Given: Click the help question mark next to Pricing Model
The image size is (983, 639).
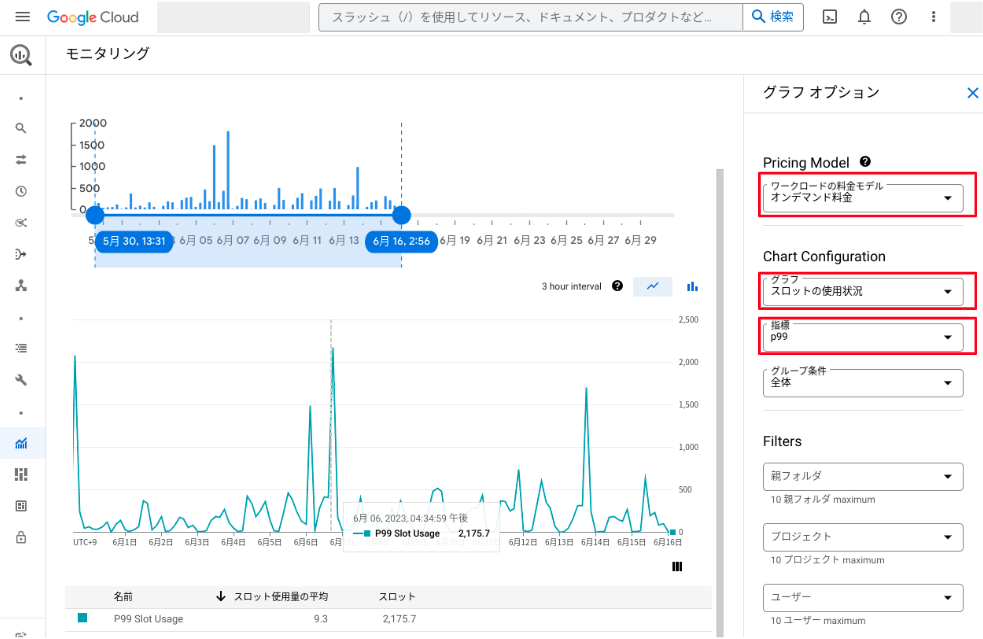Looking at the screenshot, I should pyautogui.click(x=865, y=162).
